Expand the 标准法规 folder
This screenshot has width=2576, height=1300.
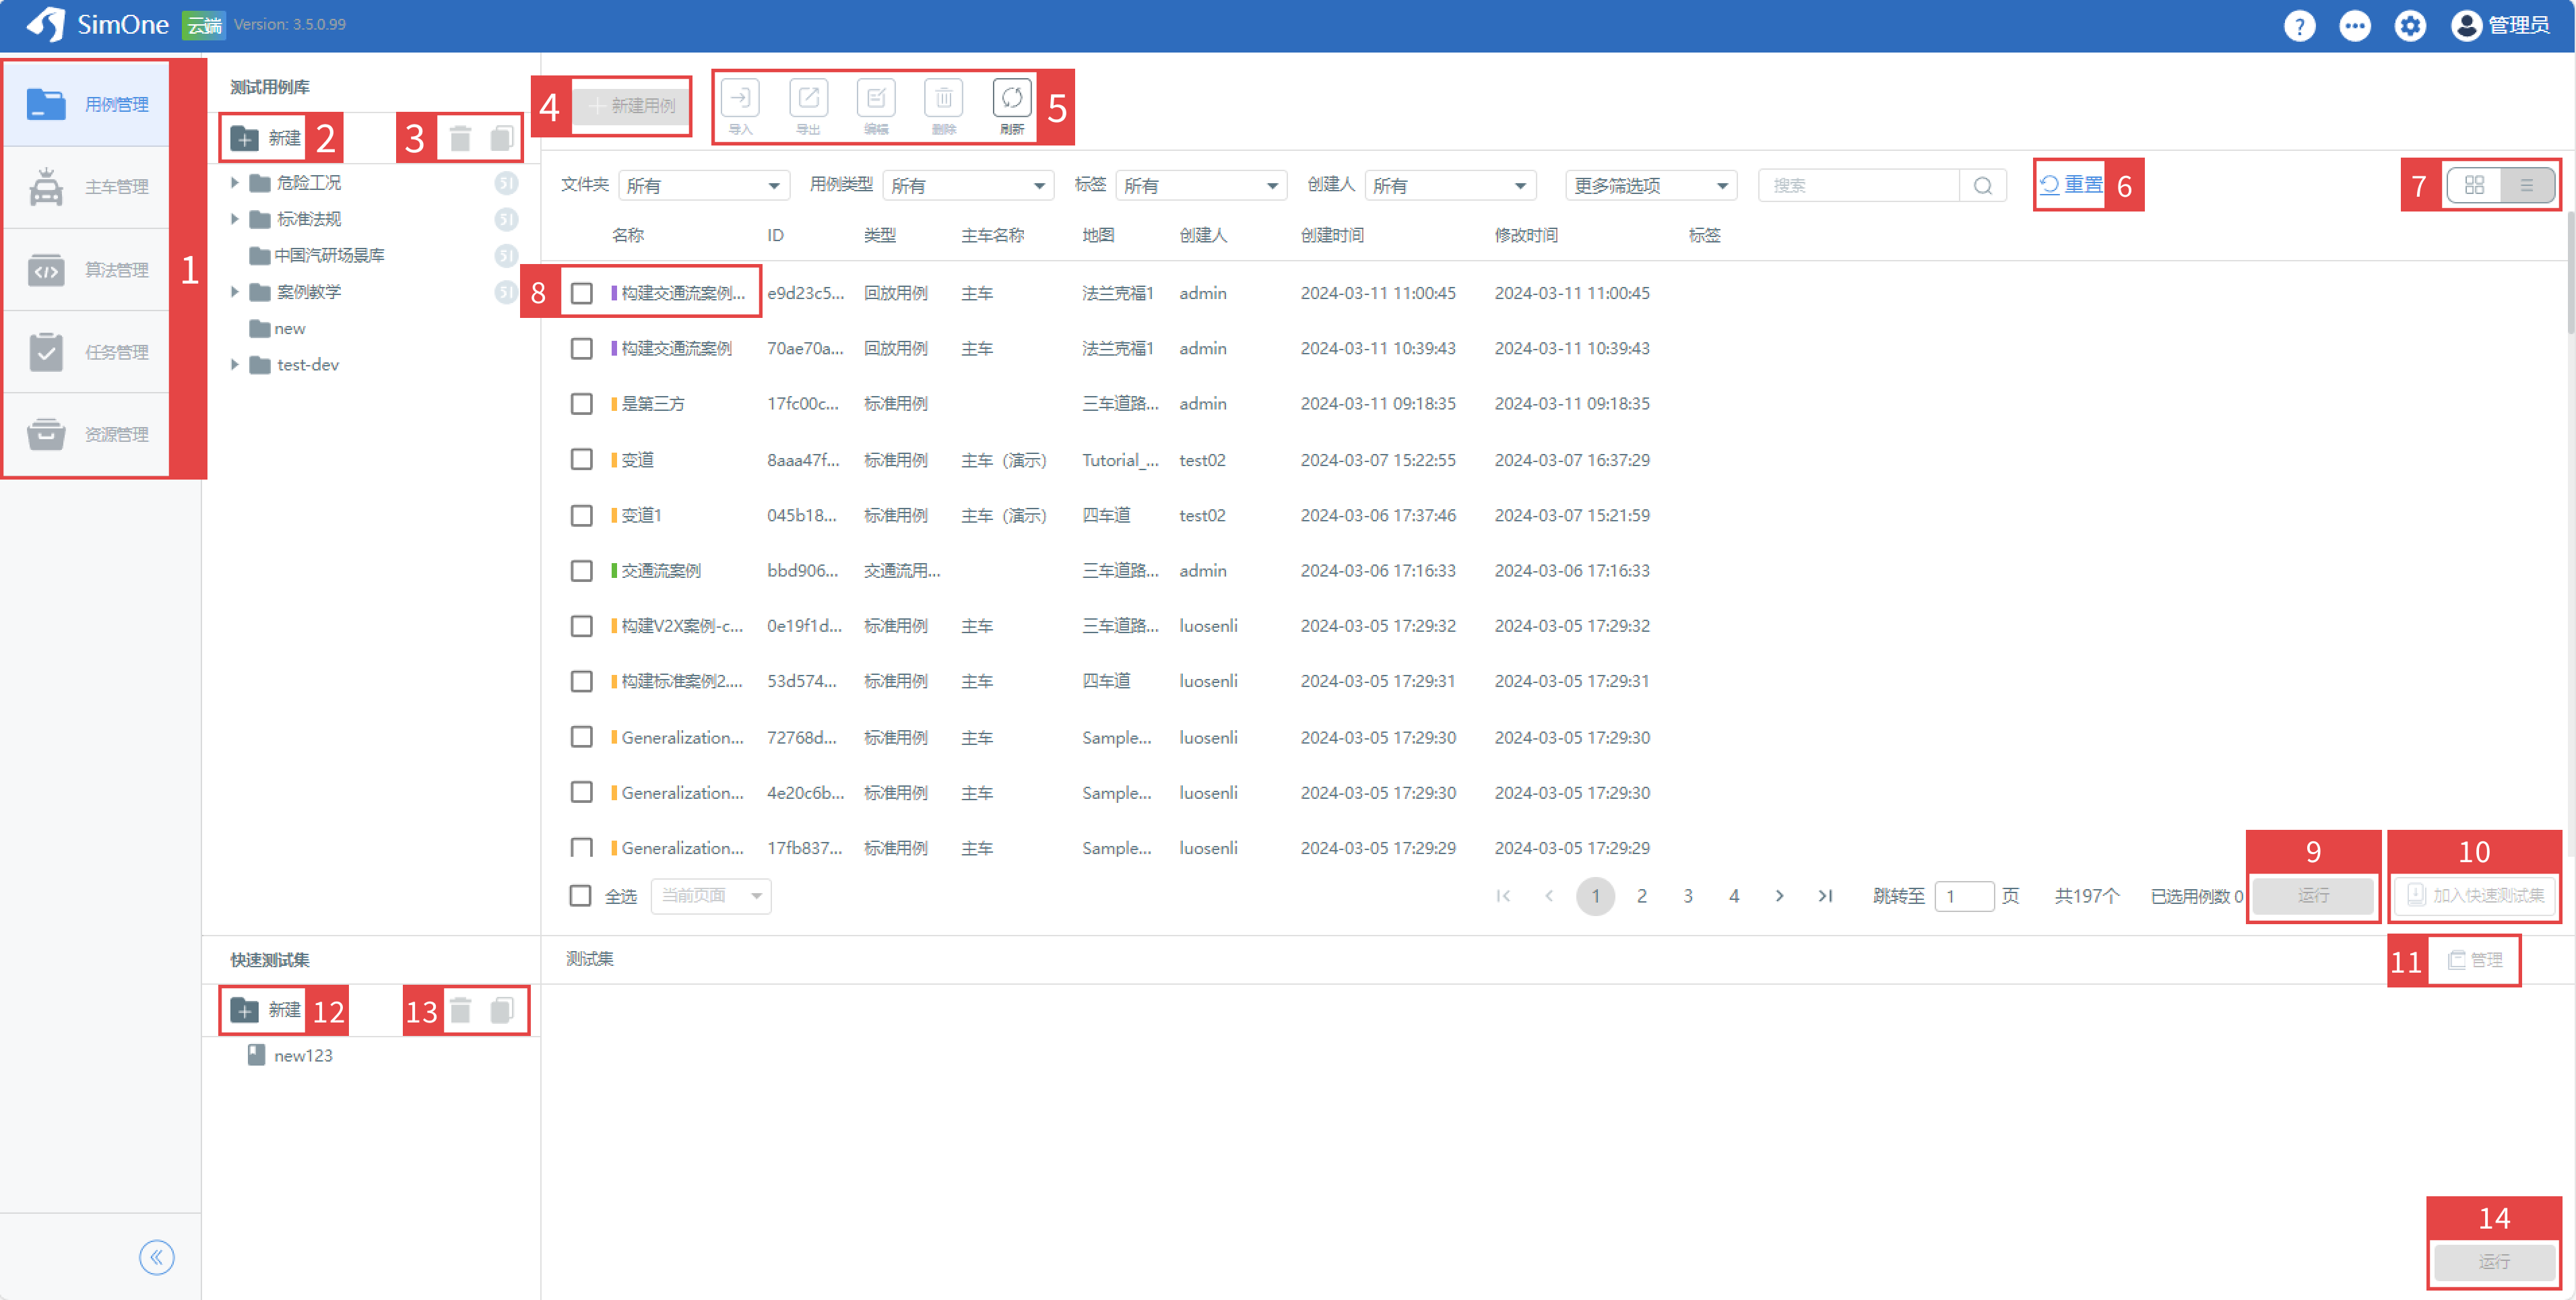coord(234,218)
